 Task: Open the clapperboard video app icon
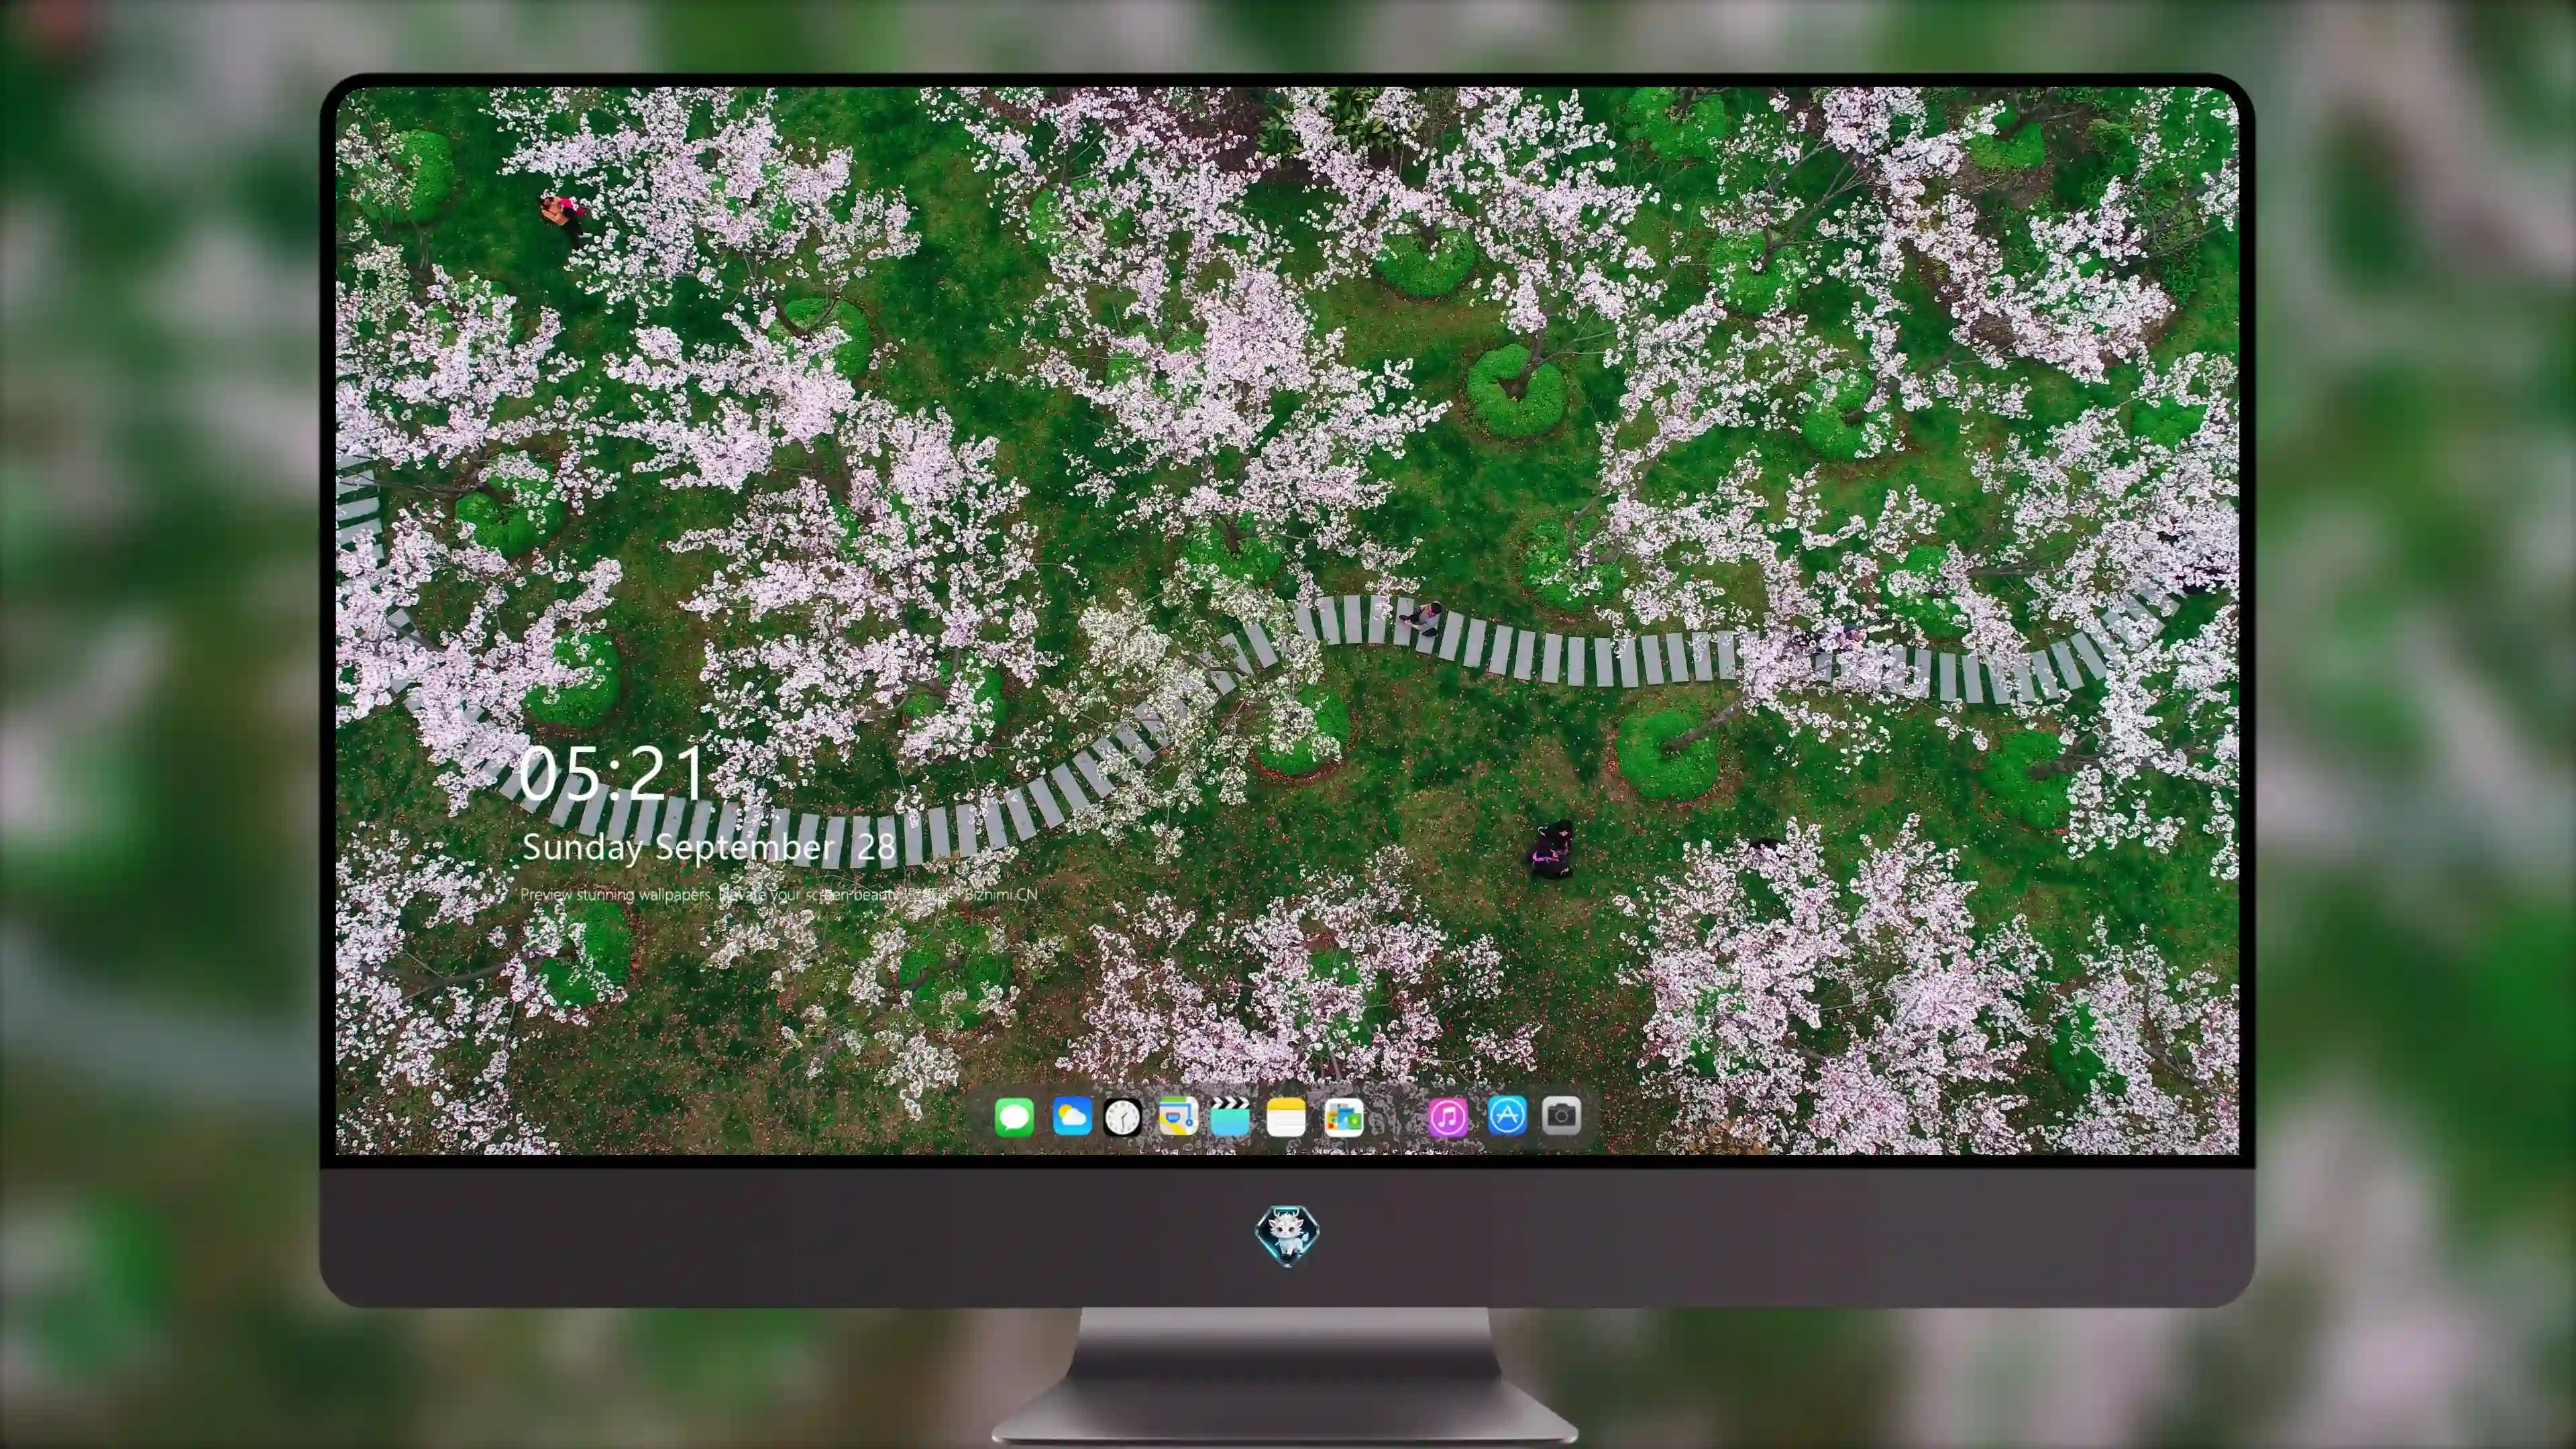click(x=1230, y=1116)
